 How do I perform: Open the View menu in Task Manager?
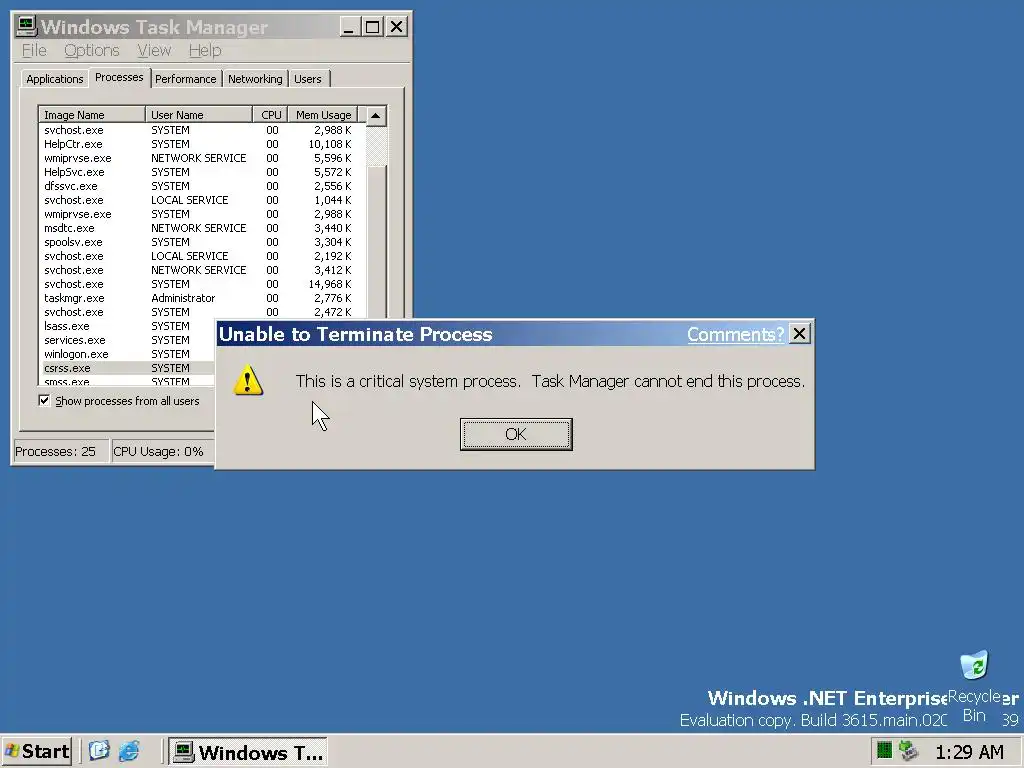click(x=154, y=50)
